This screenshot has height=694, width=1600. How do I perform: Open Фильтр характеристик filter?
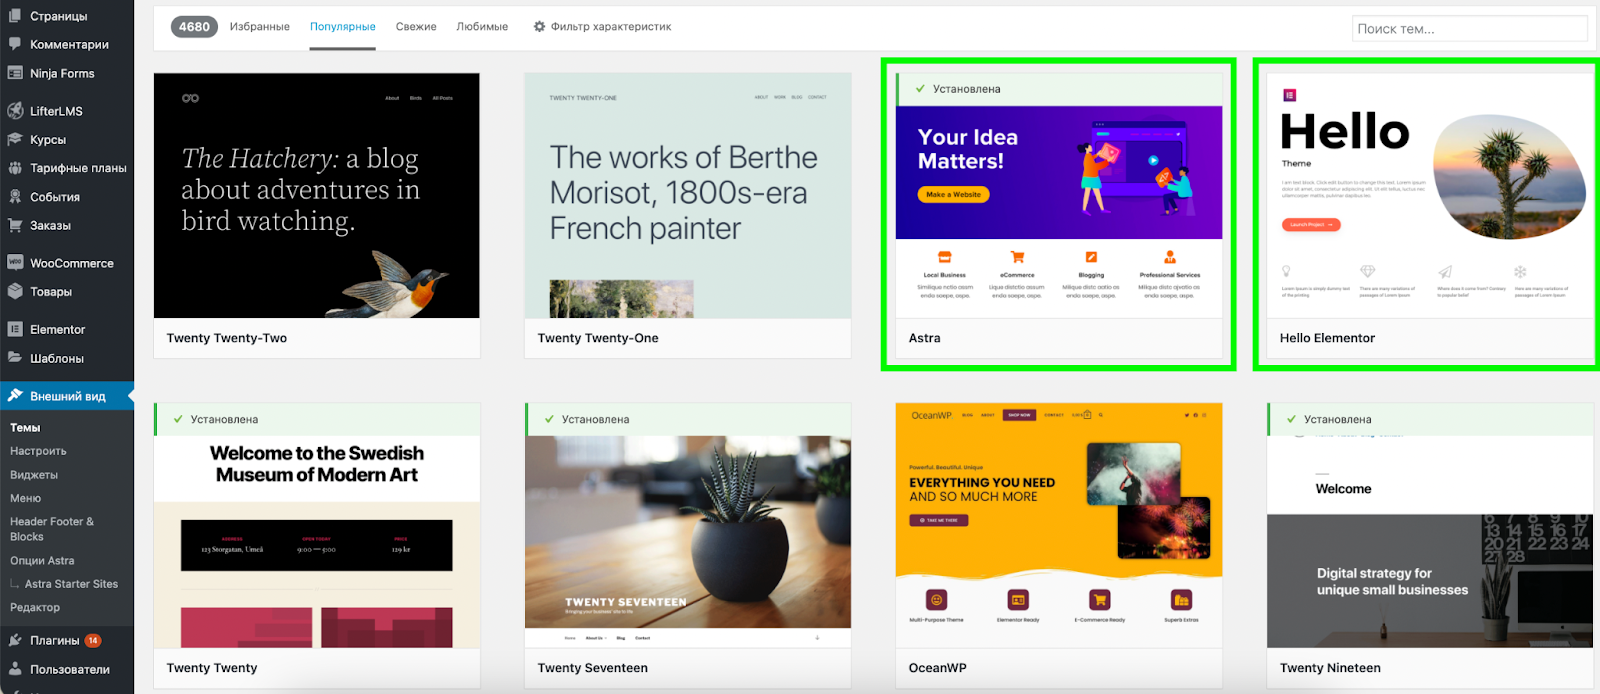pos(602,27)
